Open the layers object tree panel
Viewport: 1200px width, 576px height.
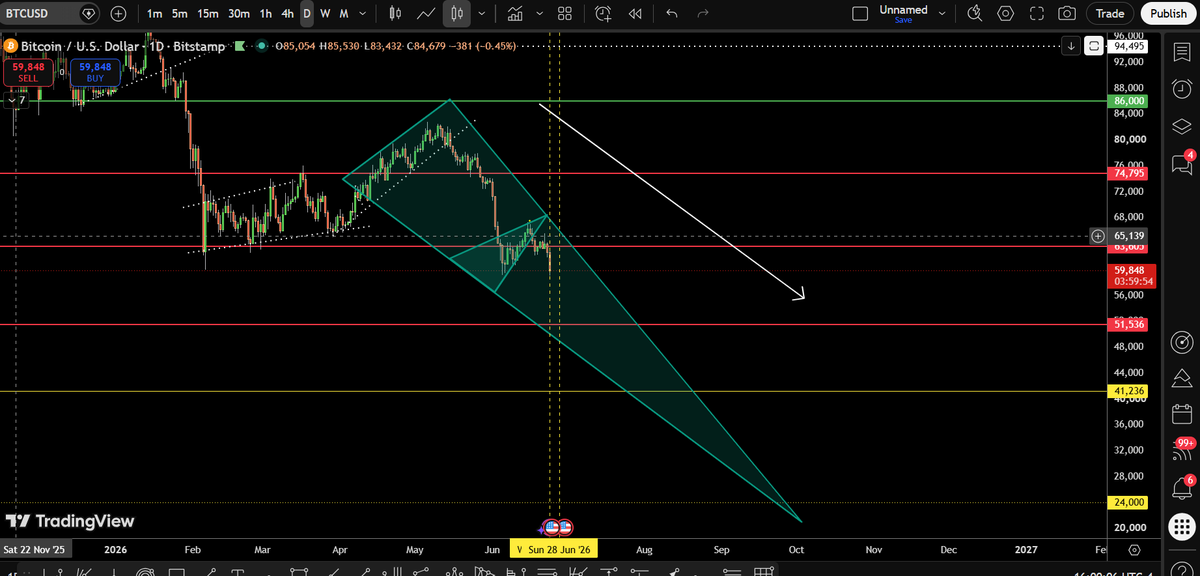[1182, 127]
